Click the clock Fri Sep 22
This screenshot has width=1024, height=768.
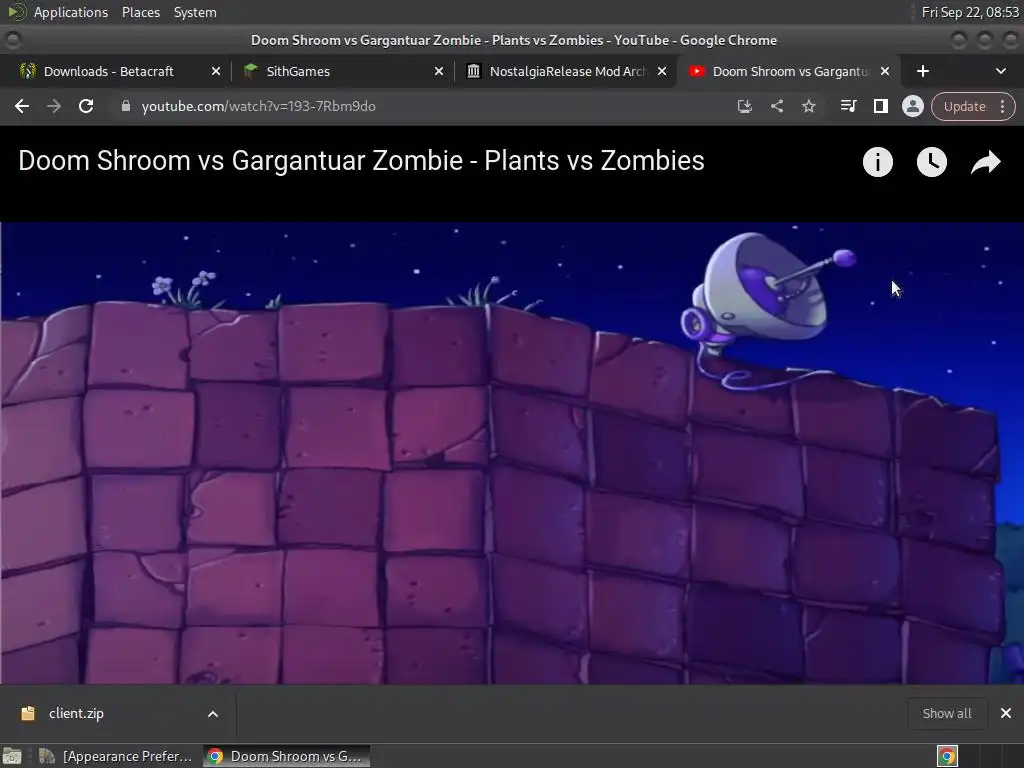coord(970,12)
